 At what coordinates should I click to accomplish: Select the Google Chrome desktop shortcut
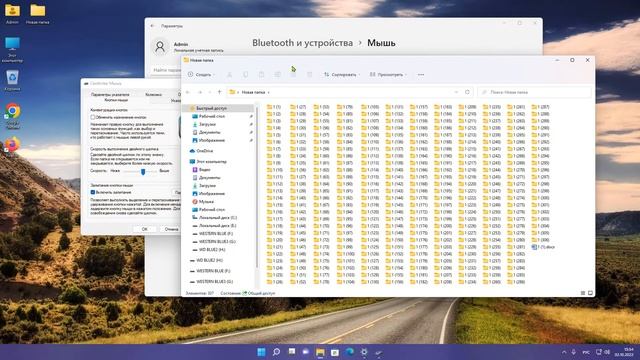[x=12, y=116]
